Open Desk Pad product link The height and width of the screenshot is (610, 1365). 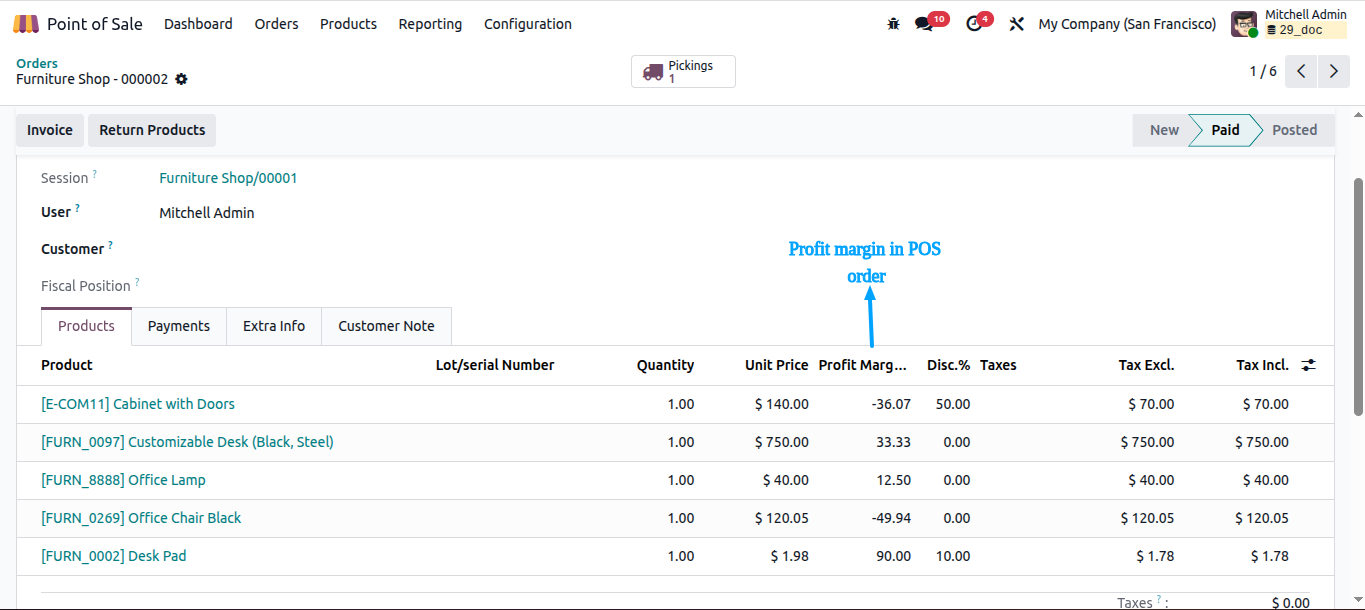(114, 556)
